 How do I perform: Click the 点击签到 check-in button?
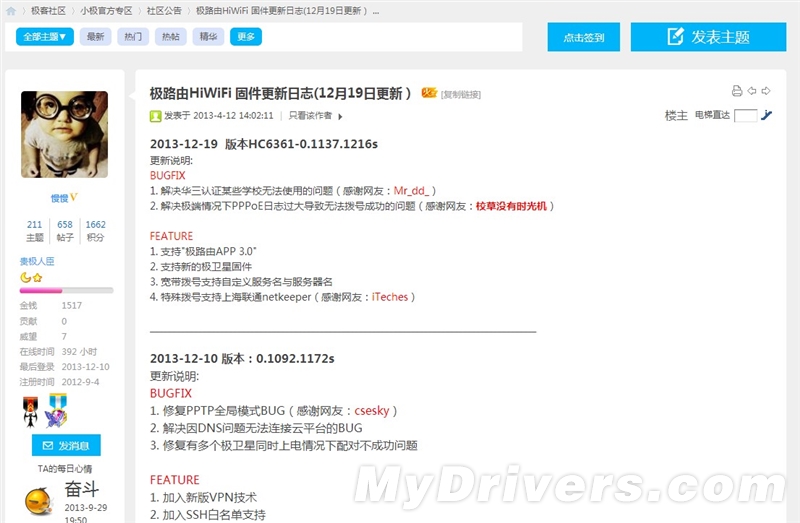coord(584,37)
